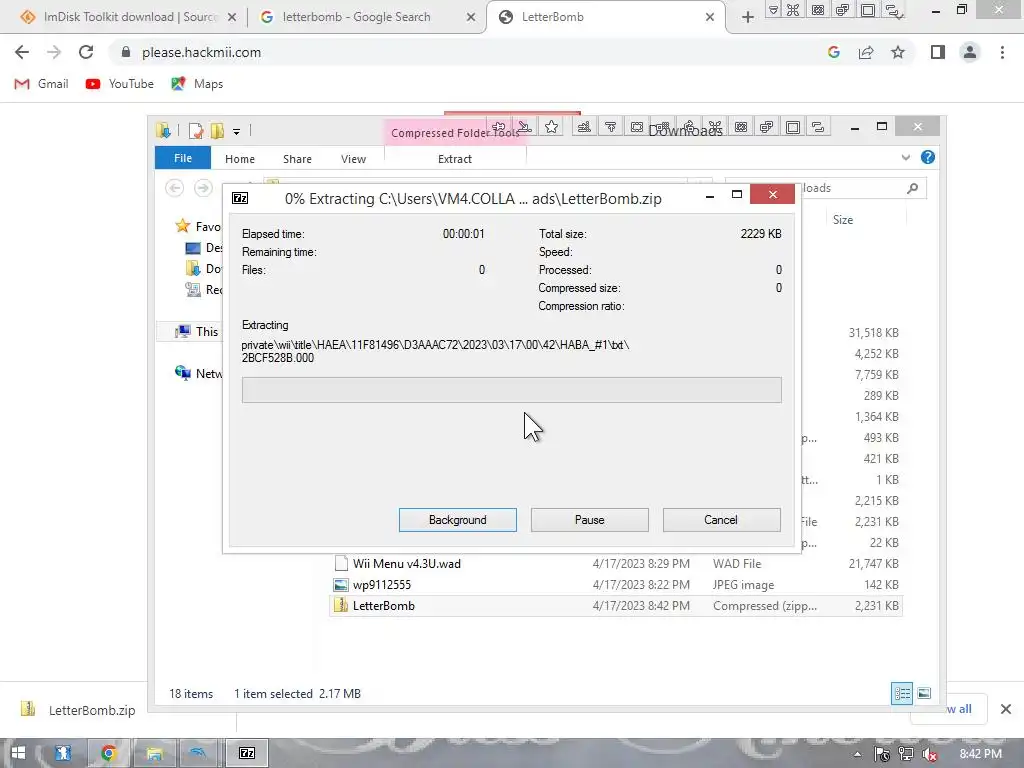This screenshot has height=768, width=1024.
Task: Cancel the LetterBomb.zip extraction
Action: [721, 520]
